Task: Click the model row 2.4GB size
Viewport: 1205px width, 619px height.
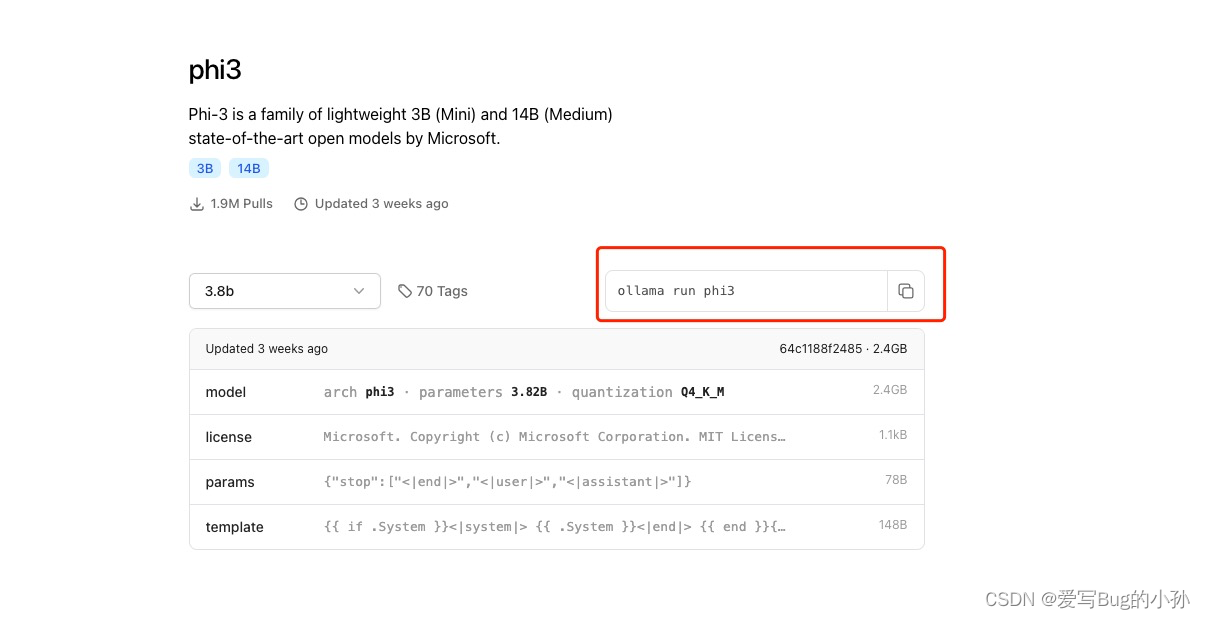Action: (890, 390)
